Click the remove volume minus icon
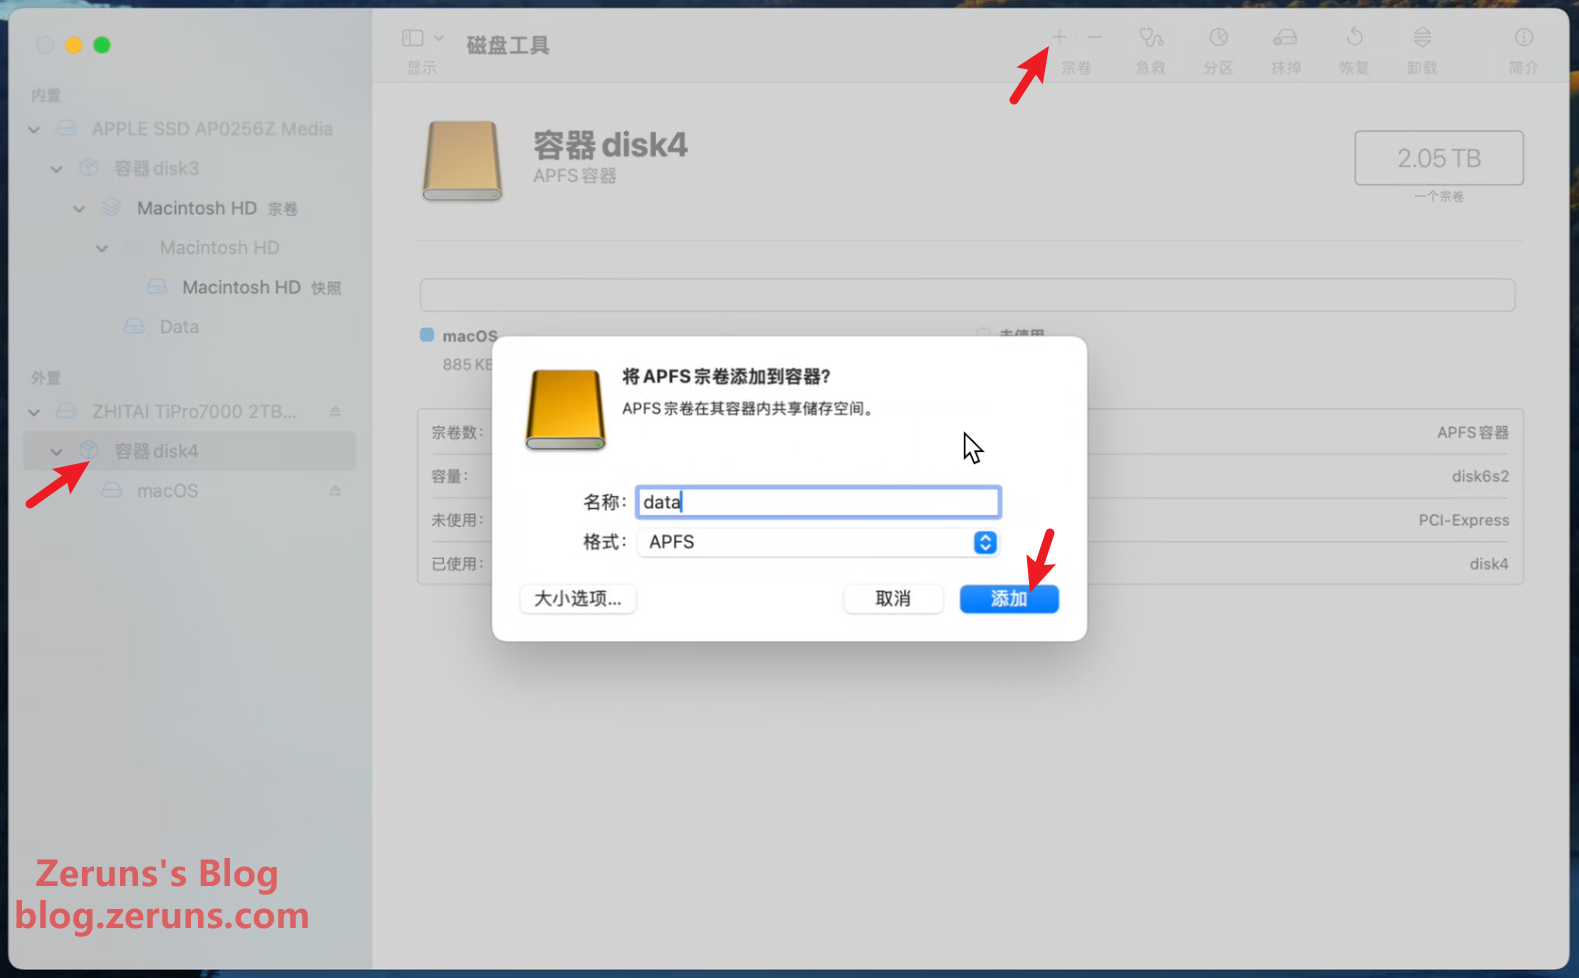The width and height of the screenshot is (1579, 978). (x=1095, y=37)
